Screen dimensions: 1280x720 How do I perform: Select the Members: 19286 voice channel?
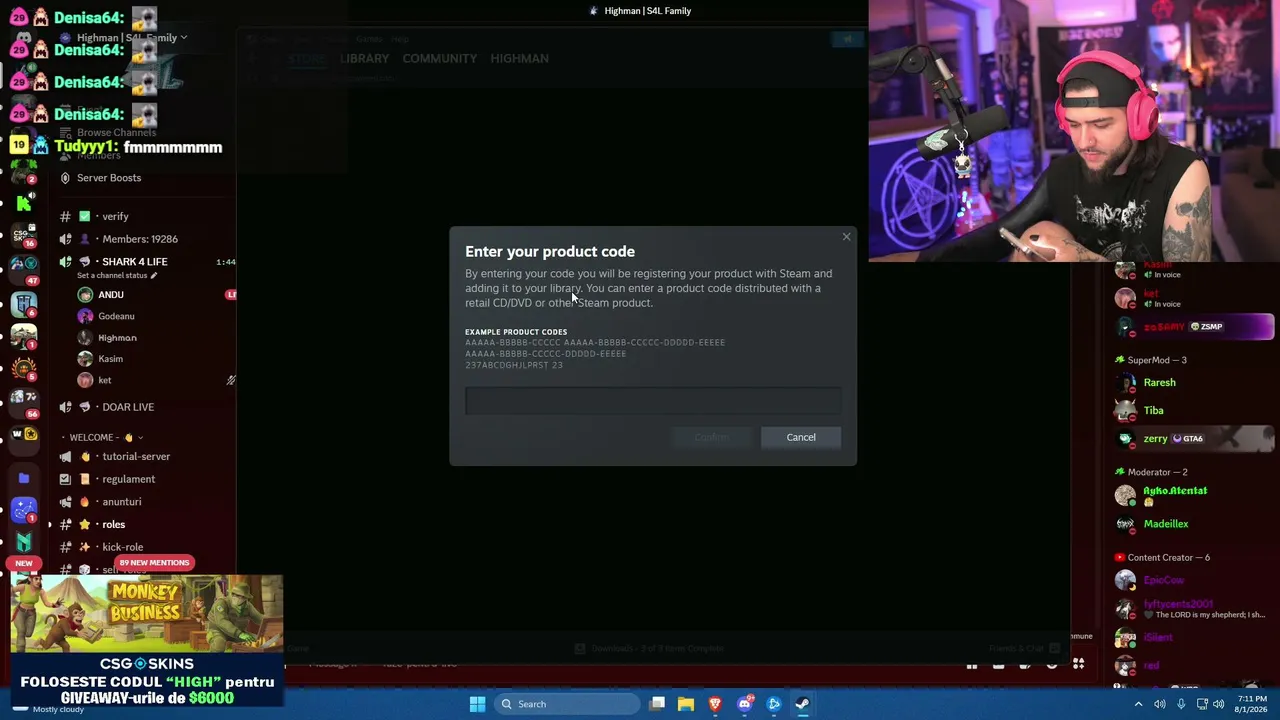[x=140, y=239]
